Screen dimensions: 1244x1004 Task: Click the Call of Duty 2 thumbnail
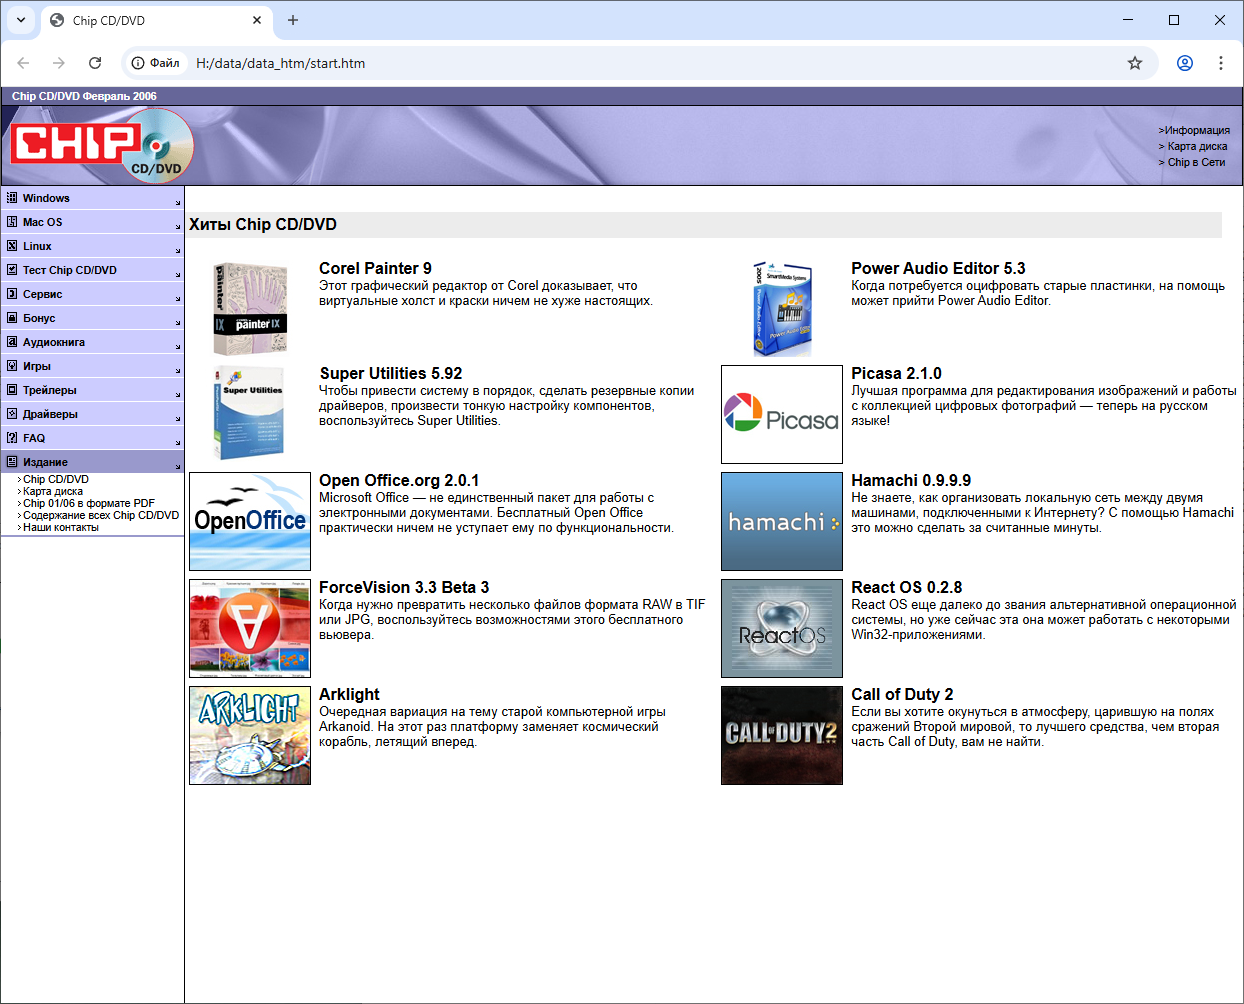coord(782,735)
